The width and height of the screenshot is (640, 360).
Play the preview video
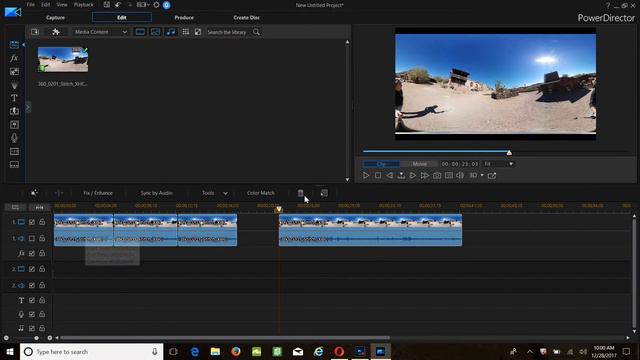(366, 176)
